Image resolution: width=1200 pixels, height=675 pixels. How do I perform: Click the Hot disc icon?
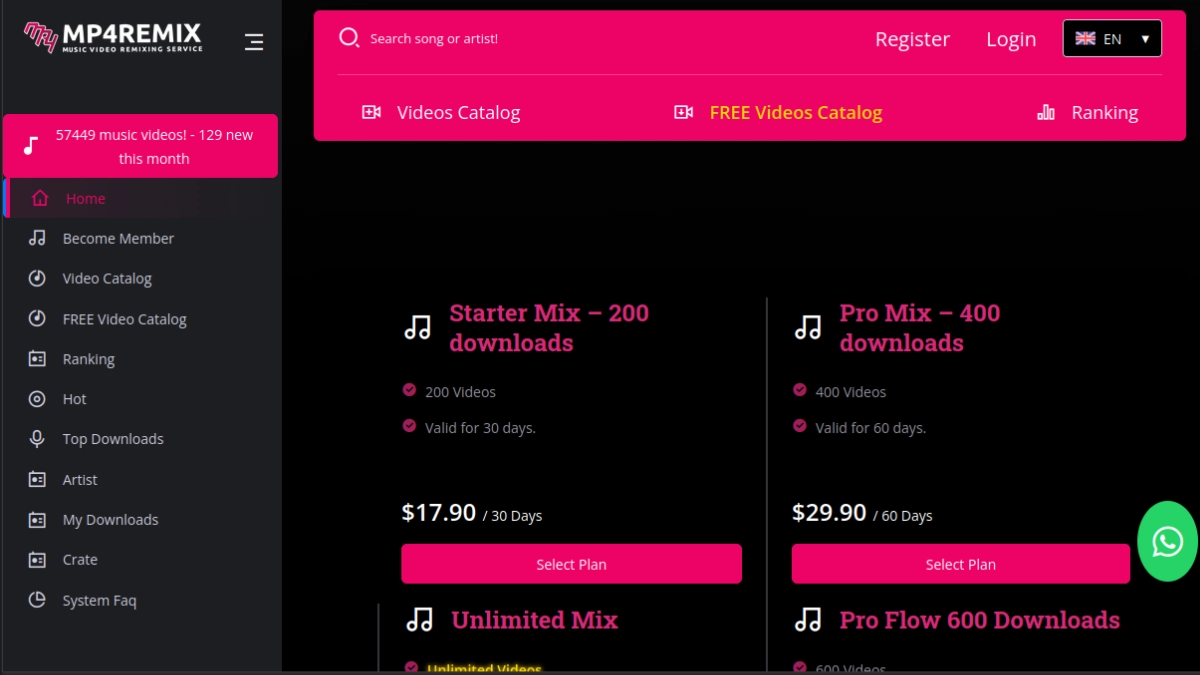37,399
